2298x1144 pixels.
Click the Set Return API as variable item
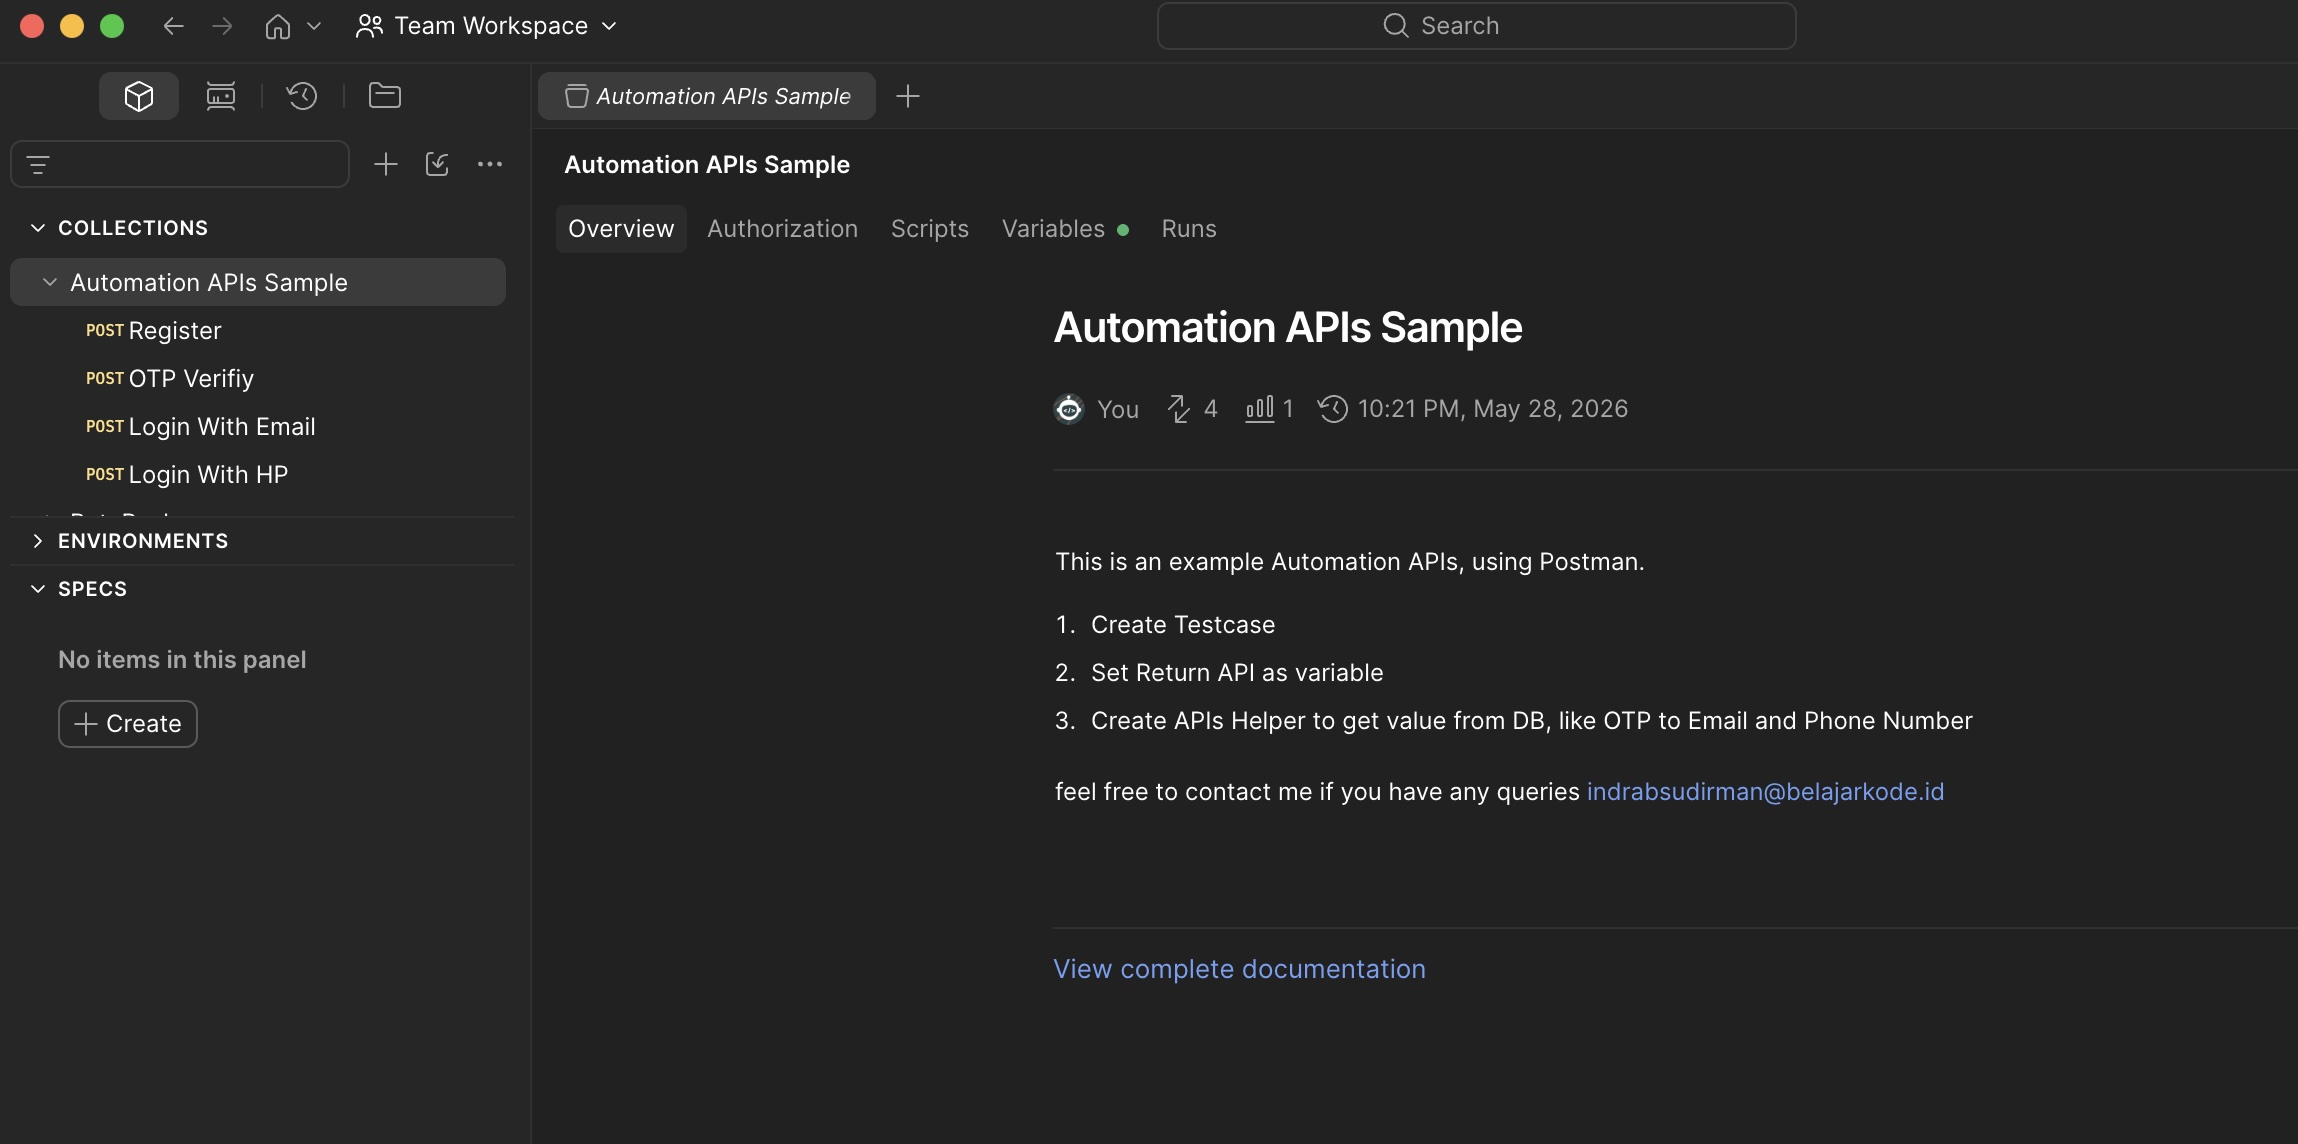tap(1237, 673)
